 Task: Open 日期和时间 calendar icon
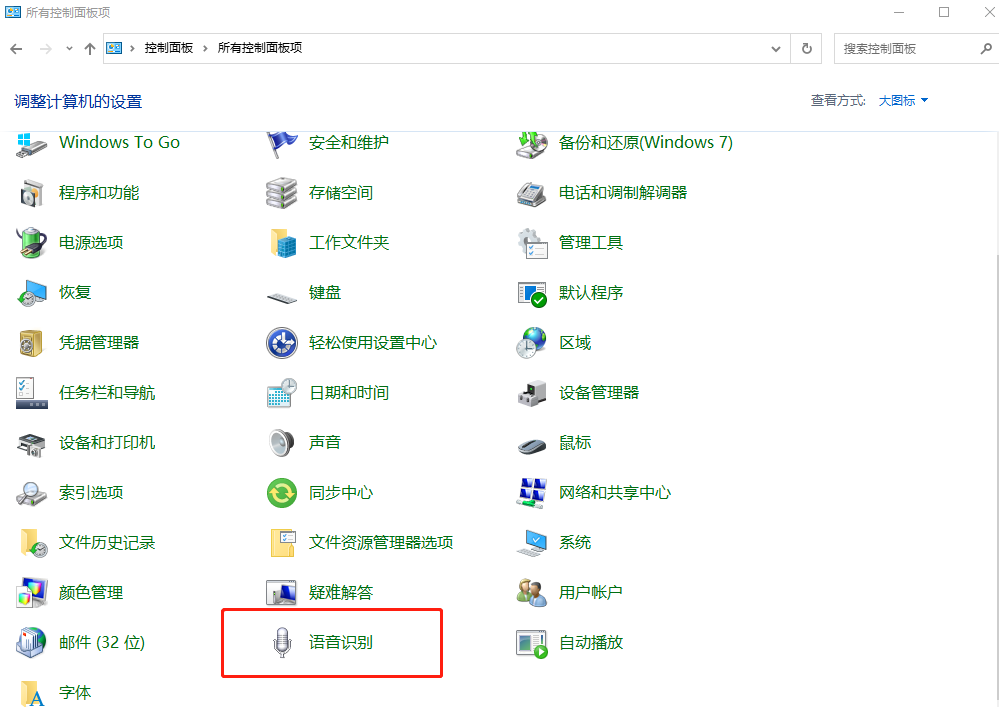[282, 393]
